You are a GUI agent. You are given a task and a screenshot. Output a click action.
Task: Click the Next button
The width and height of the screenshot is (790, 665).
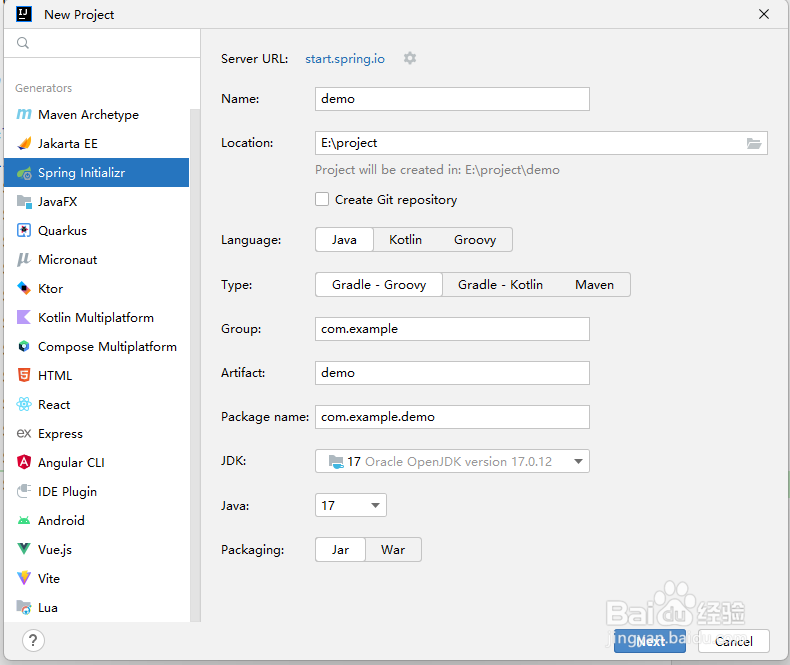(650, 641)
